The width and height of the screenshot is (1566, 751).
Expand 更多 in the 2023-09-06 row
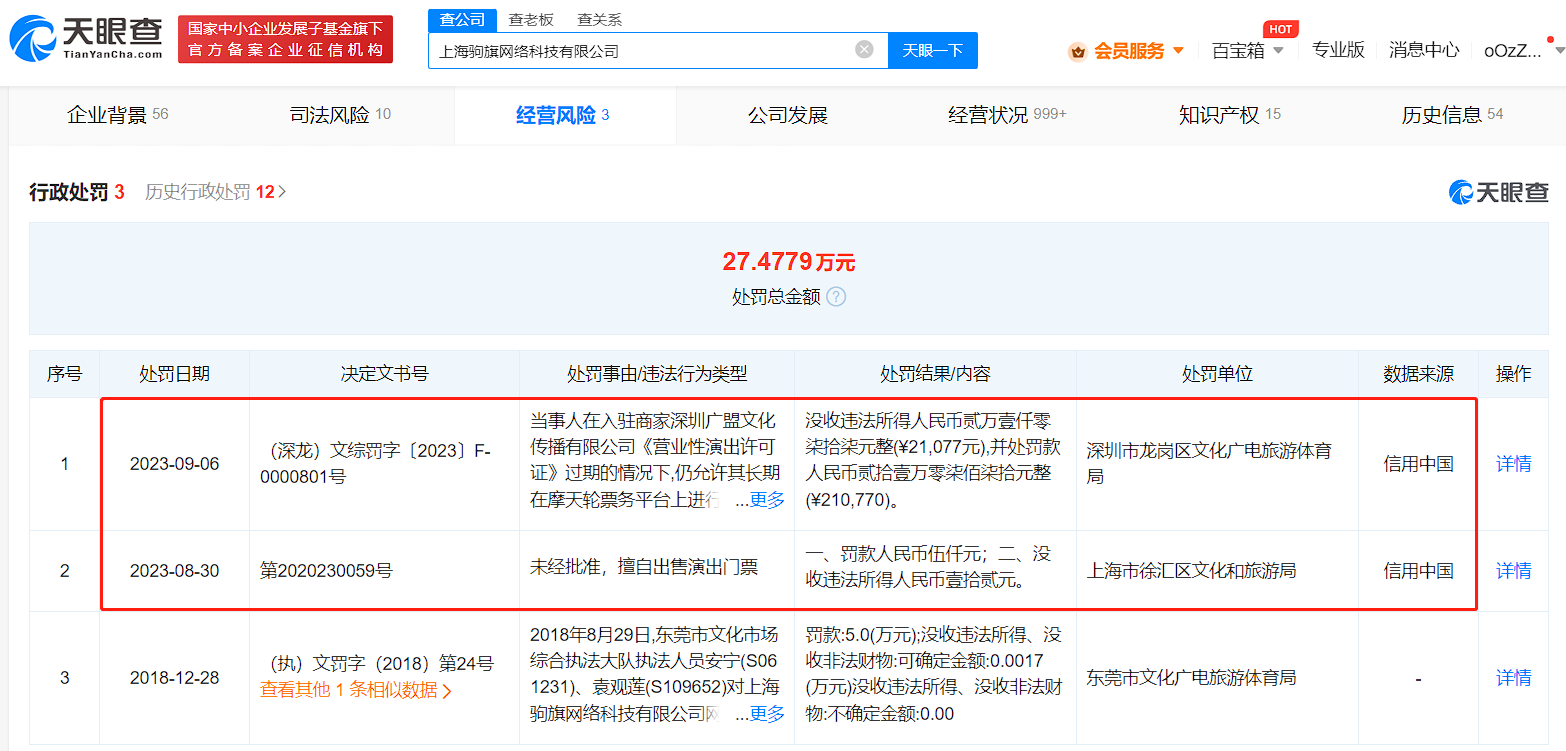tap(767, 501)
